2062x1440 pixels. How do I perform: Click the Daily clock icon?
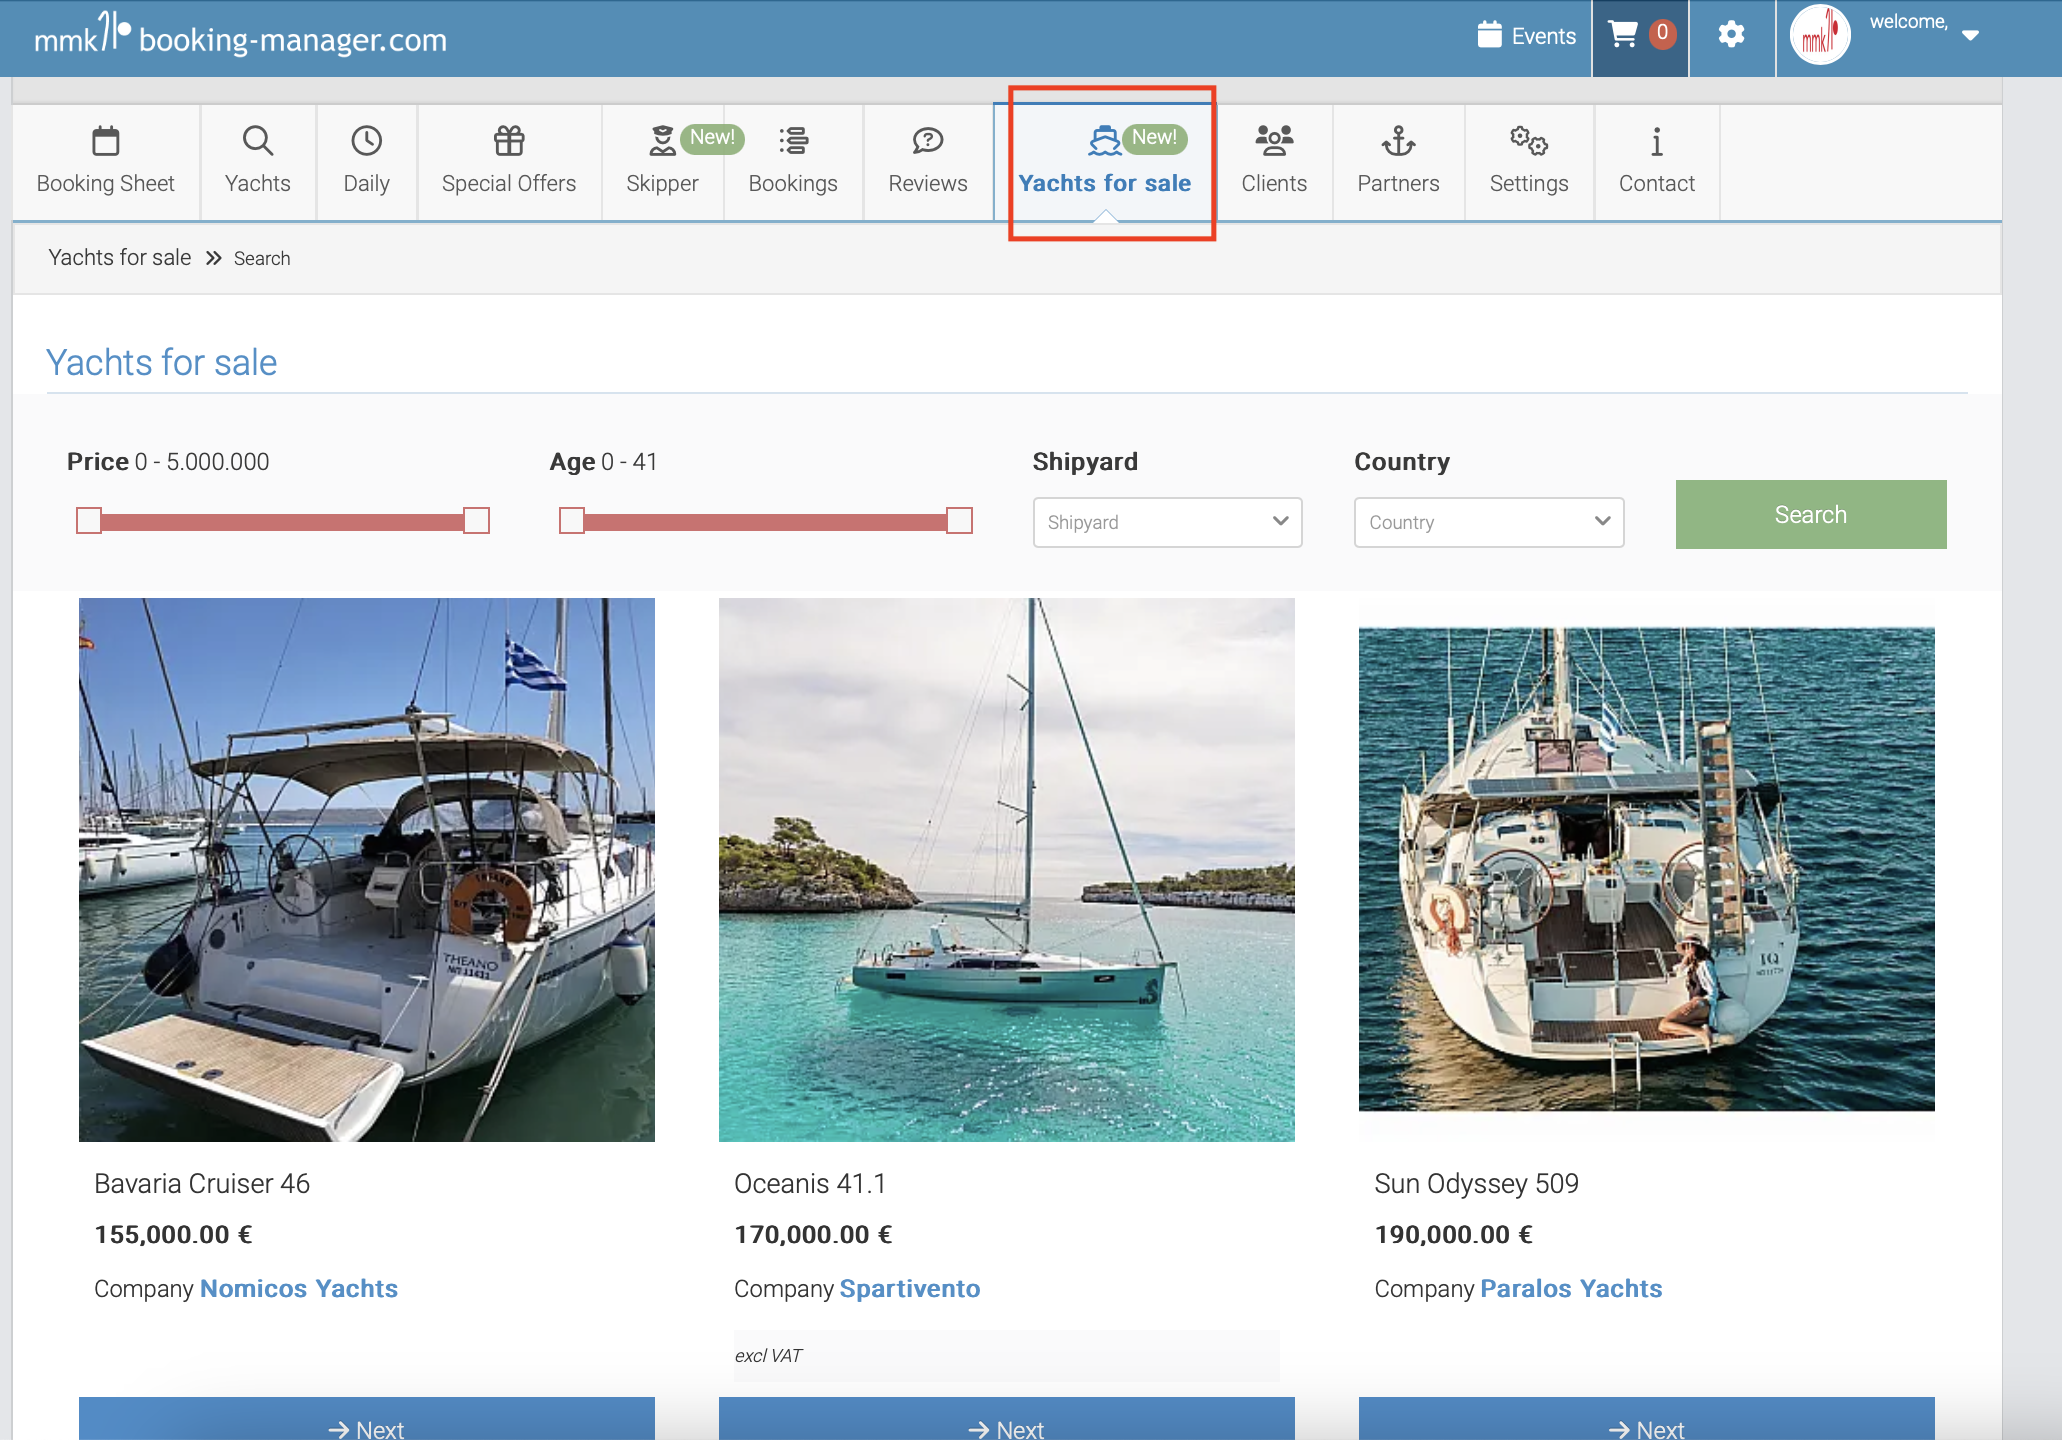366,141
